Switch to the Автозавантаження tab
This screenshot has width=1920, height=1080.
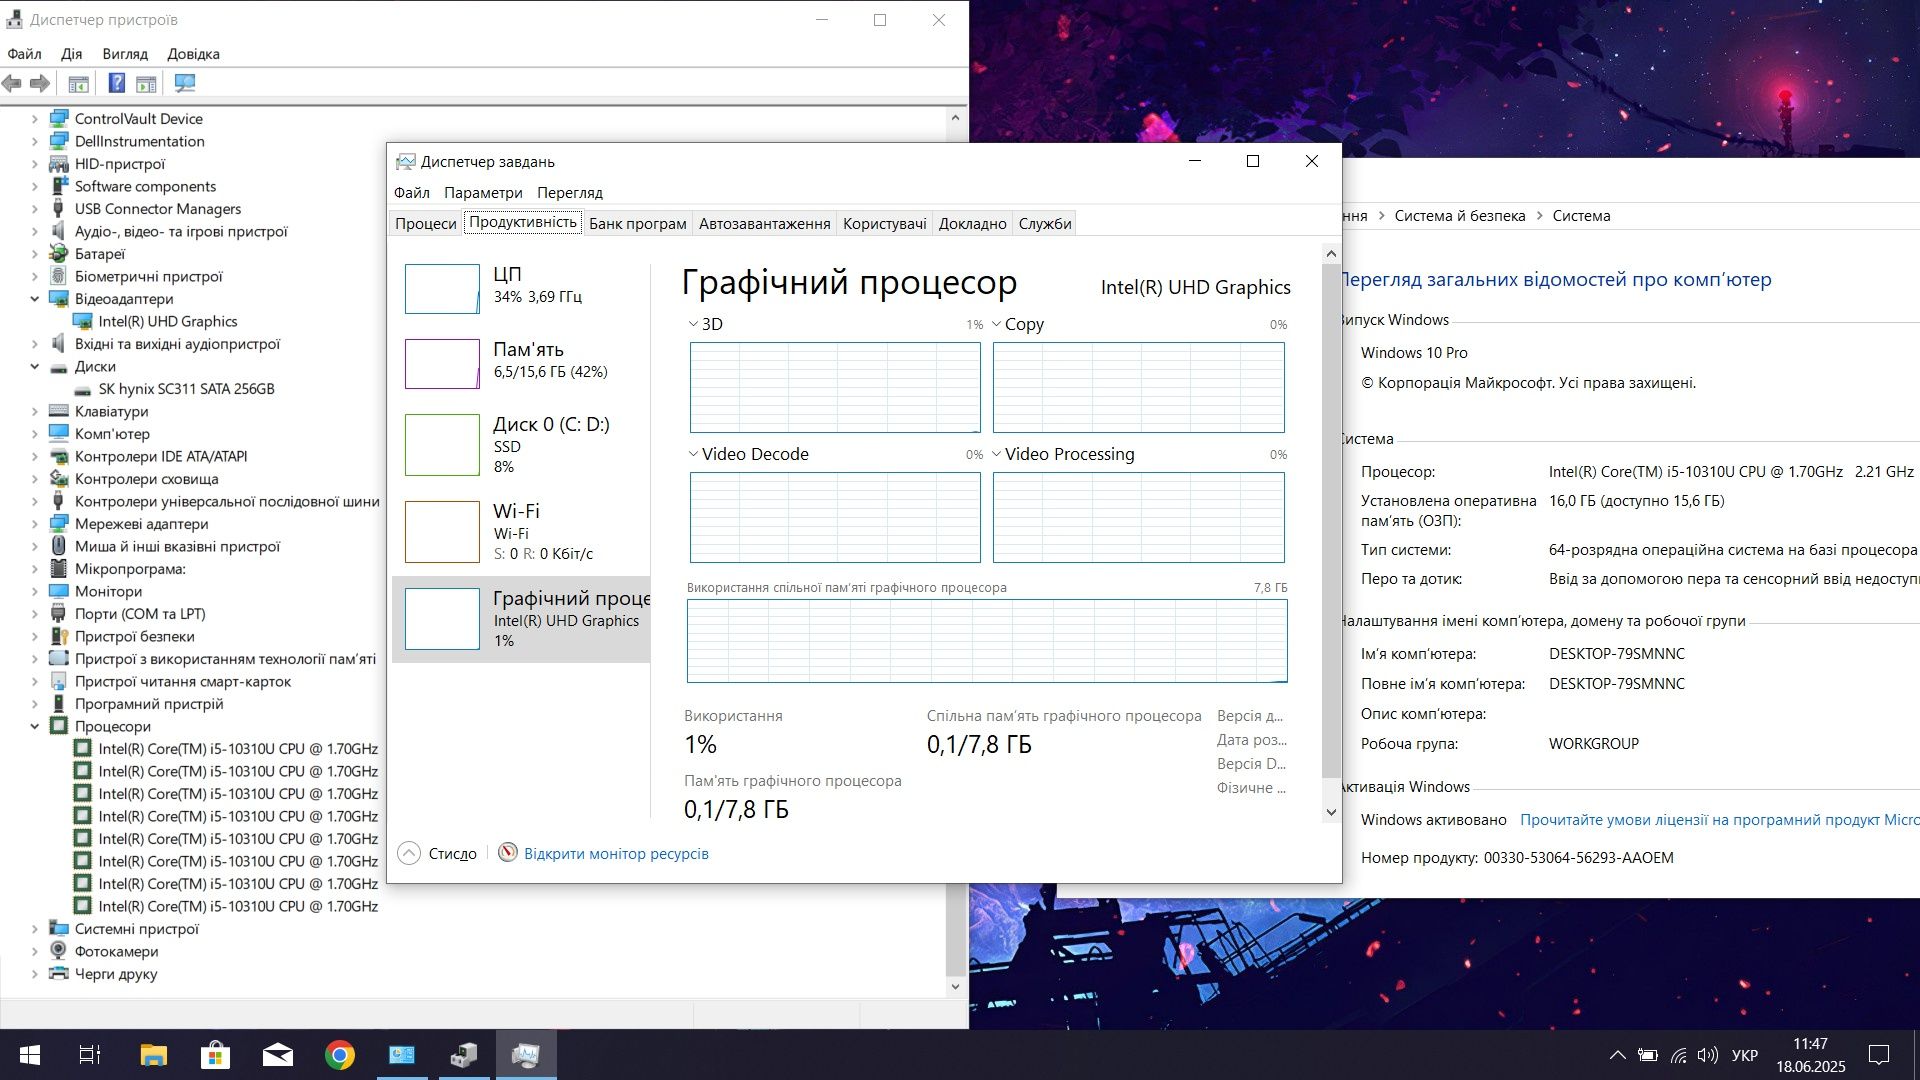(765, 223)
